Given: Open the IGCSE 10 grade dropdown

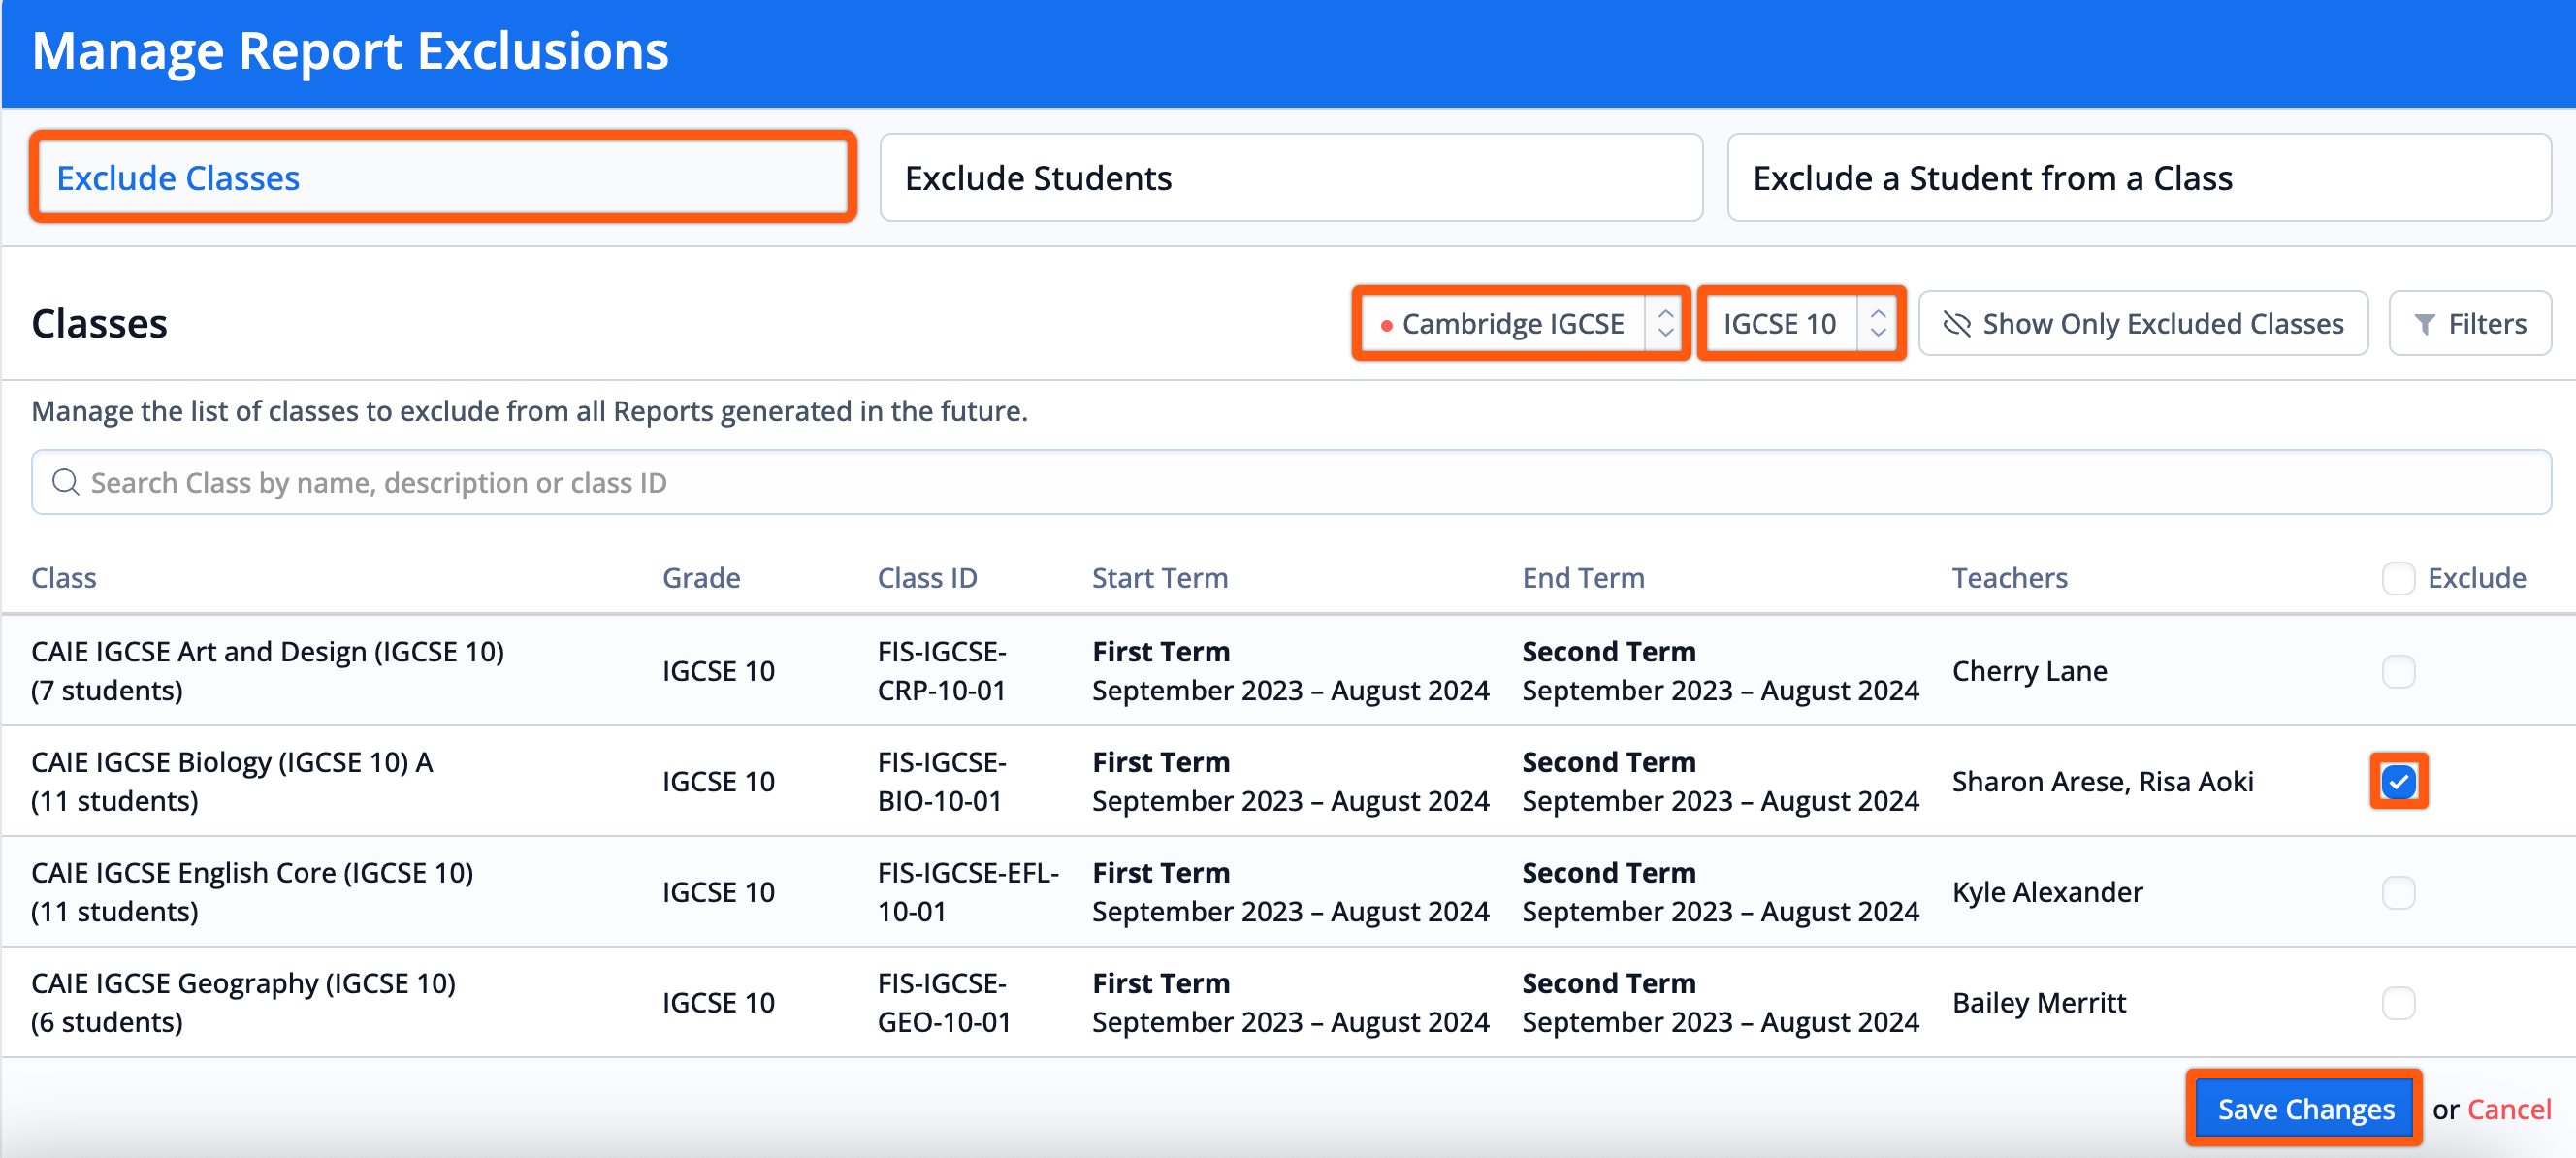Looking at the screenshot, I should point(1779,323).
